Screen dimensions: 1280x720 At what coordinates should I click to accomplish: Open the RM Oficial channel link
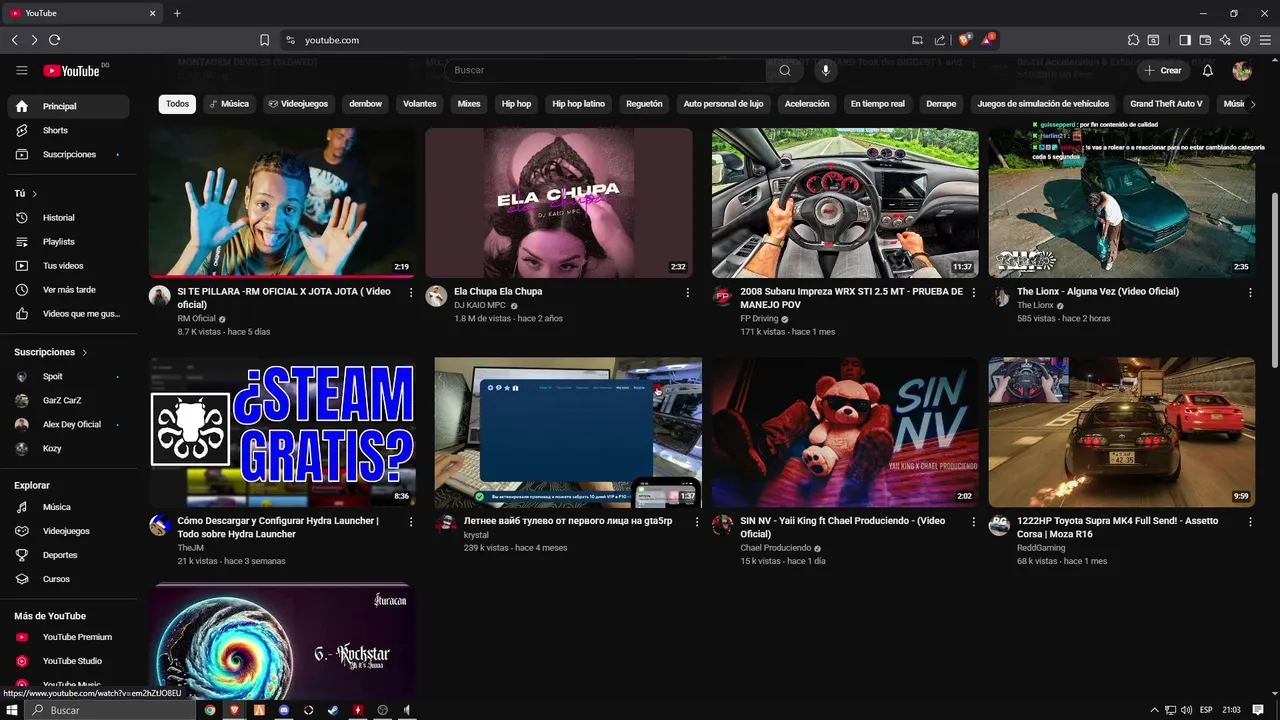(x=197, y=319)
